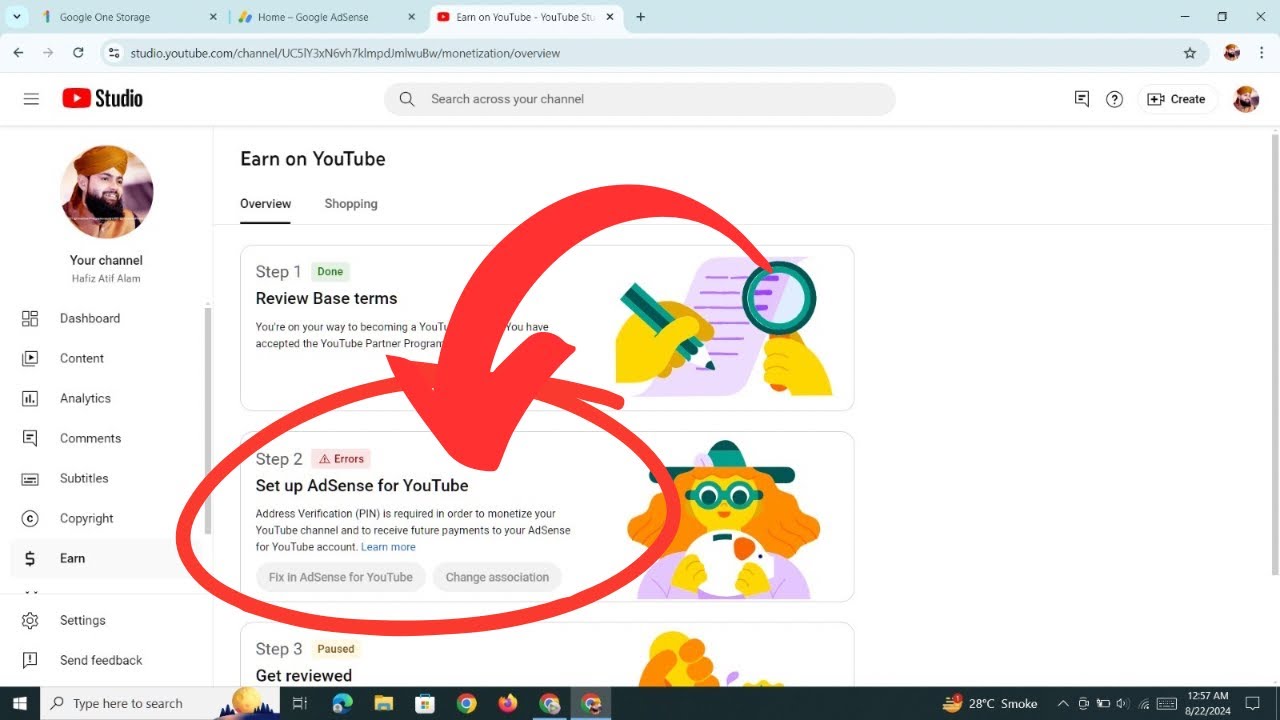Open account avatar in YouTube Studio header
The image size is (1280, 720).
click(x=1246, y=99)
